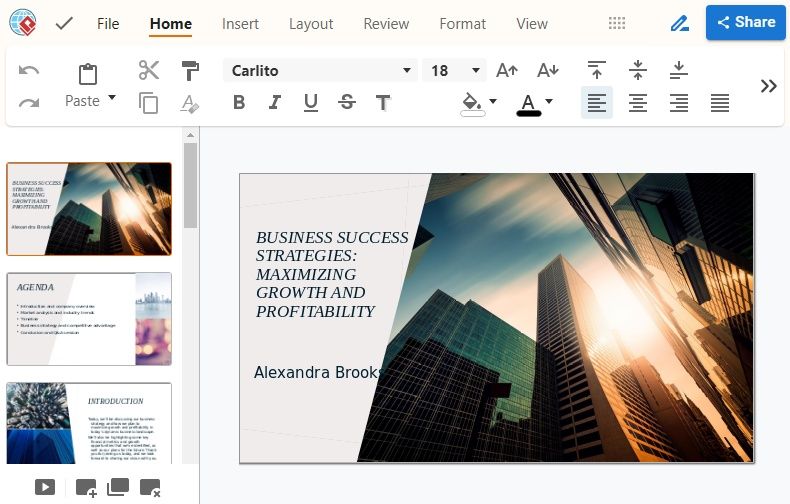The width and height of the screenshot is (790, 504).
Task: Select the AGENDA slide thumbnail
Action: (89, 319)
